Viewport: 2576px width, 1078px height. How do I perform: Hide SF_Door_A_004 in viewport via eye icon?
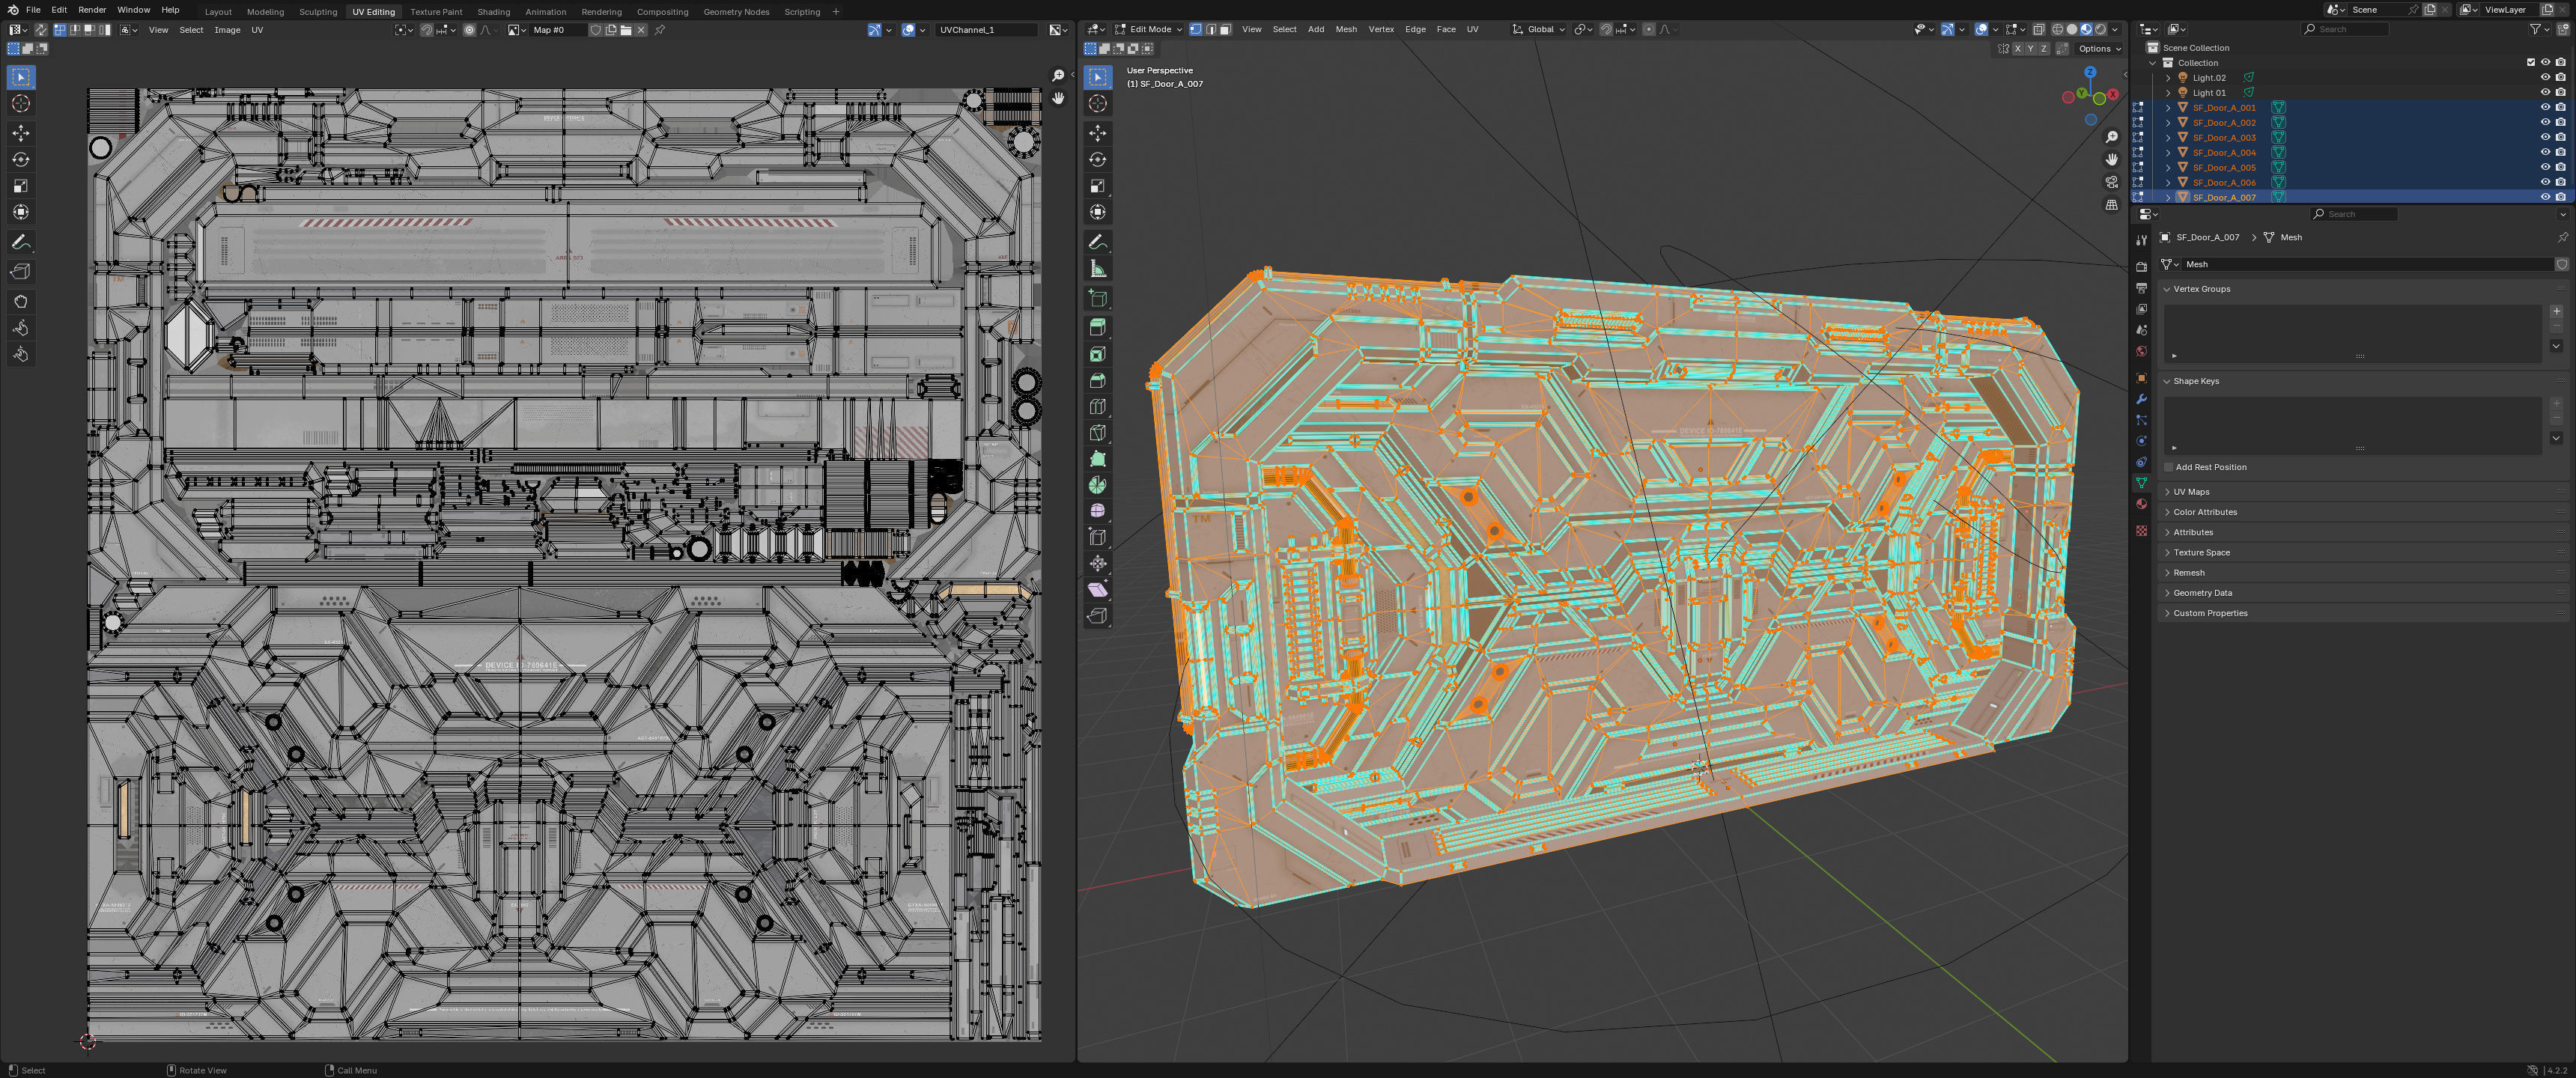point(2545,152)
